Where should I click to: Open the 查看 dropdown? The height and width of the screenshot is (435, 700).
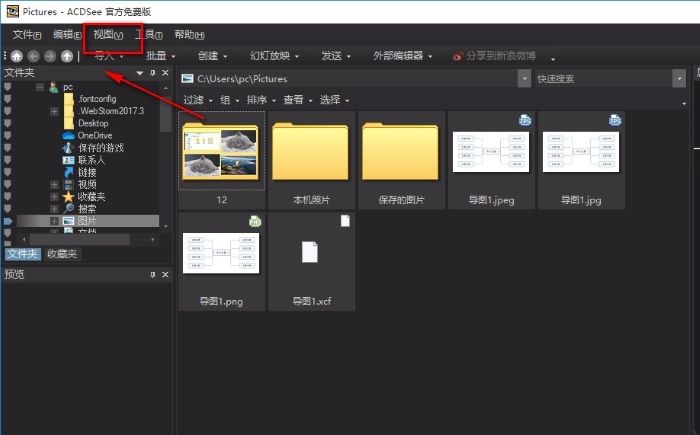click(x=298, y=100)
